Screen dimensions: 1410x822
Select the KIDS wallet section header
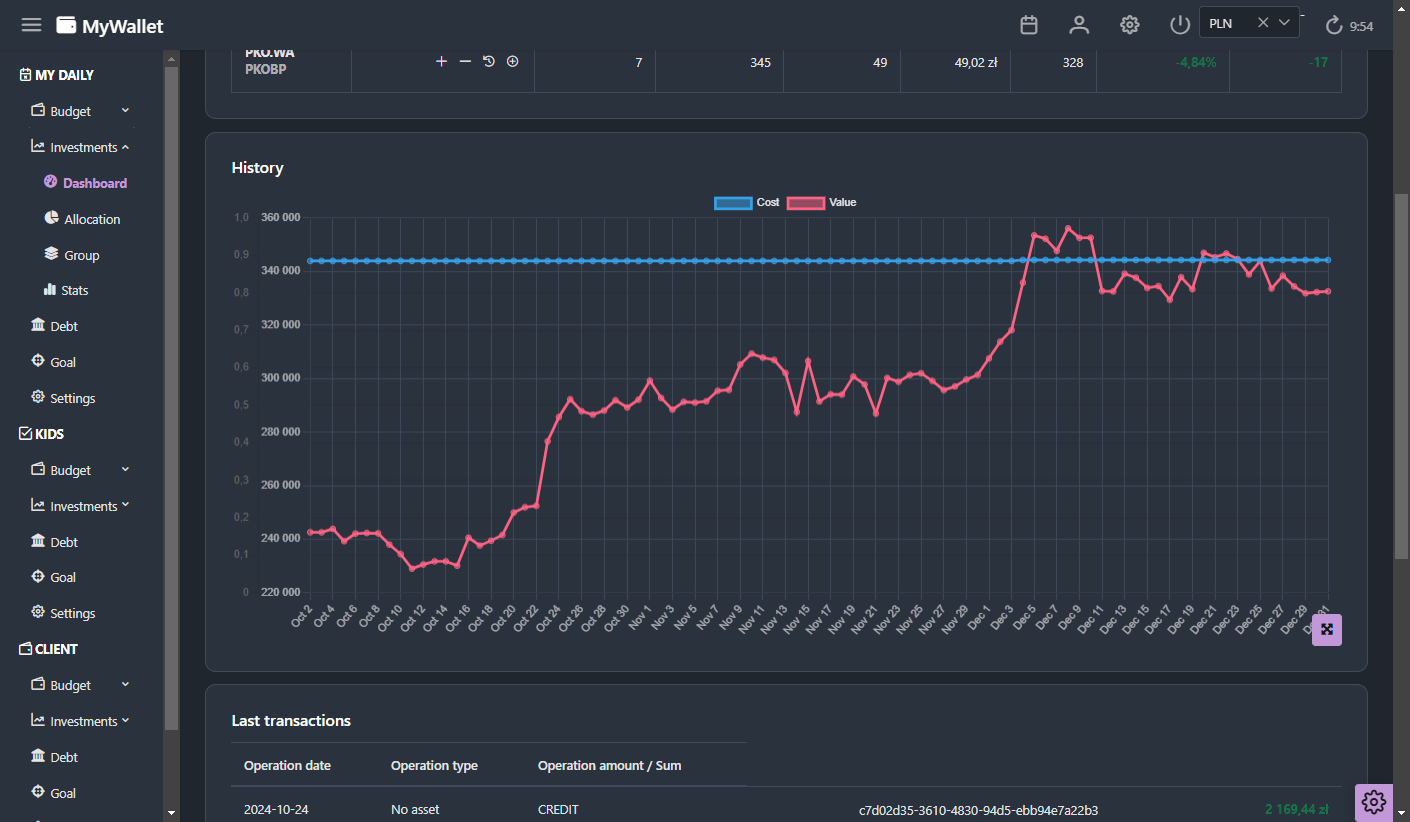coord(42,434)
